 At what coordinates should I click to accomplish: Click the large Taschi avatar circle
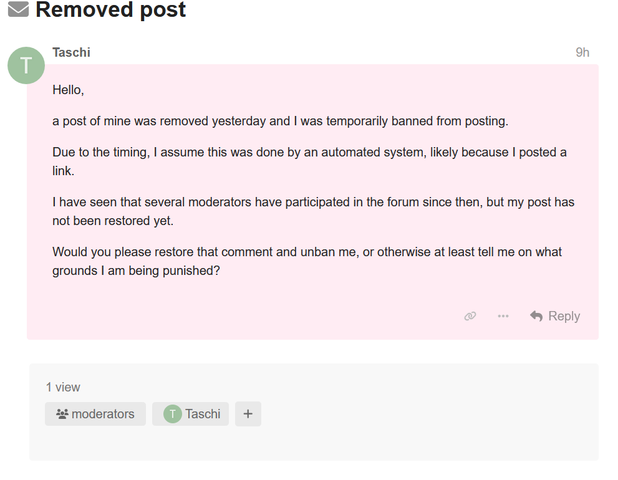point(26,65)
